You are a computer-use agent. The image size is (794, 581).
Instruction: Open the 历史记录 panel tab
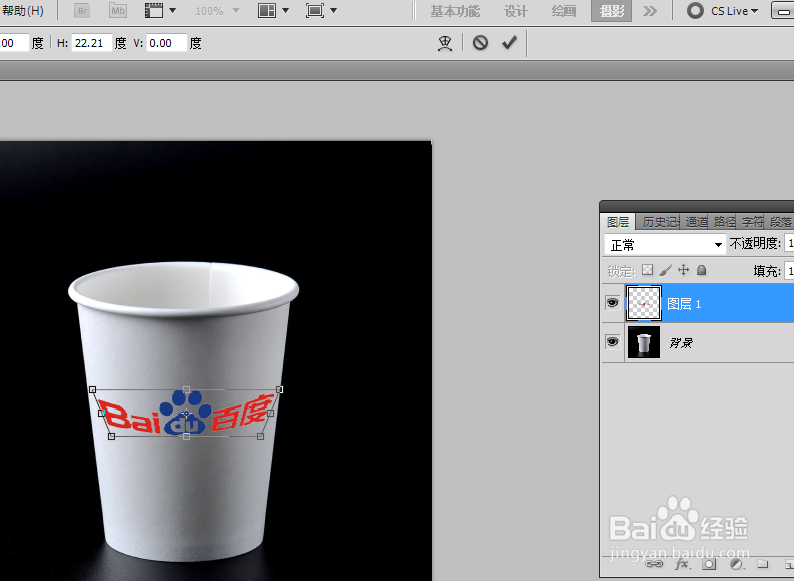click(x=660, y=222)
